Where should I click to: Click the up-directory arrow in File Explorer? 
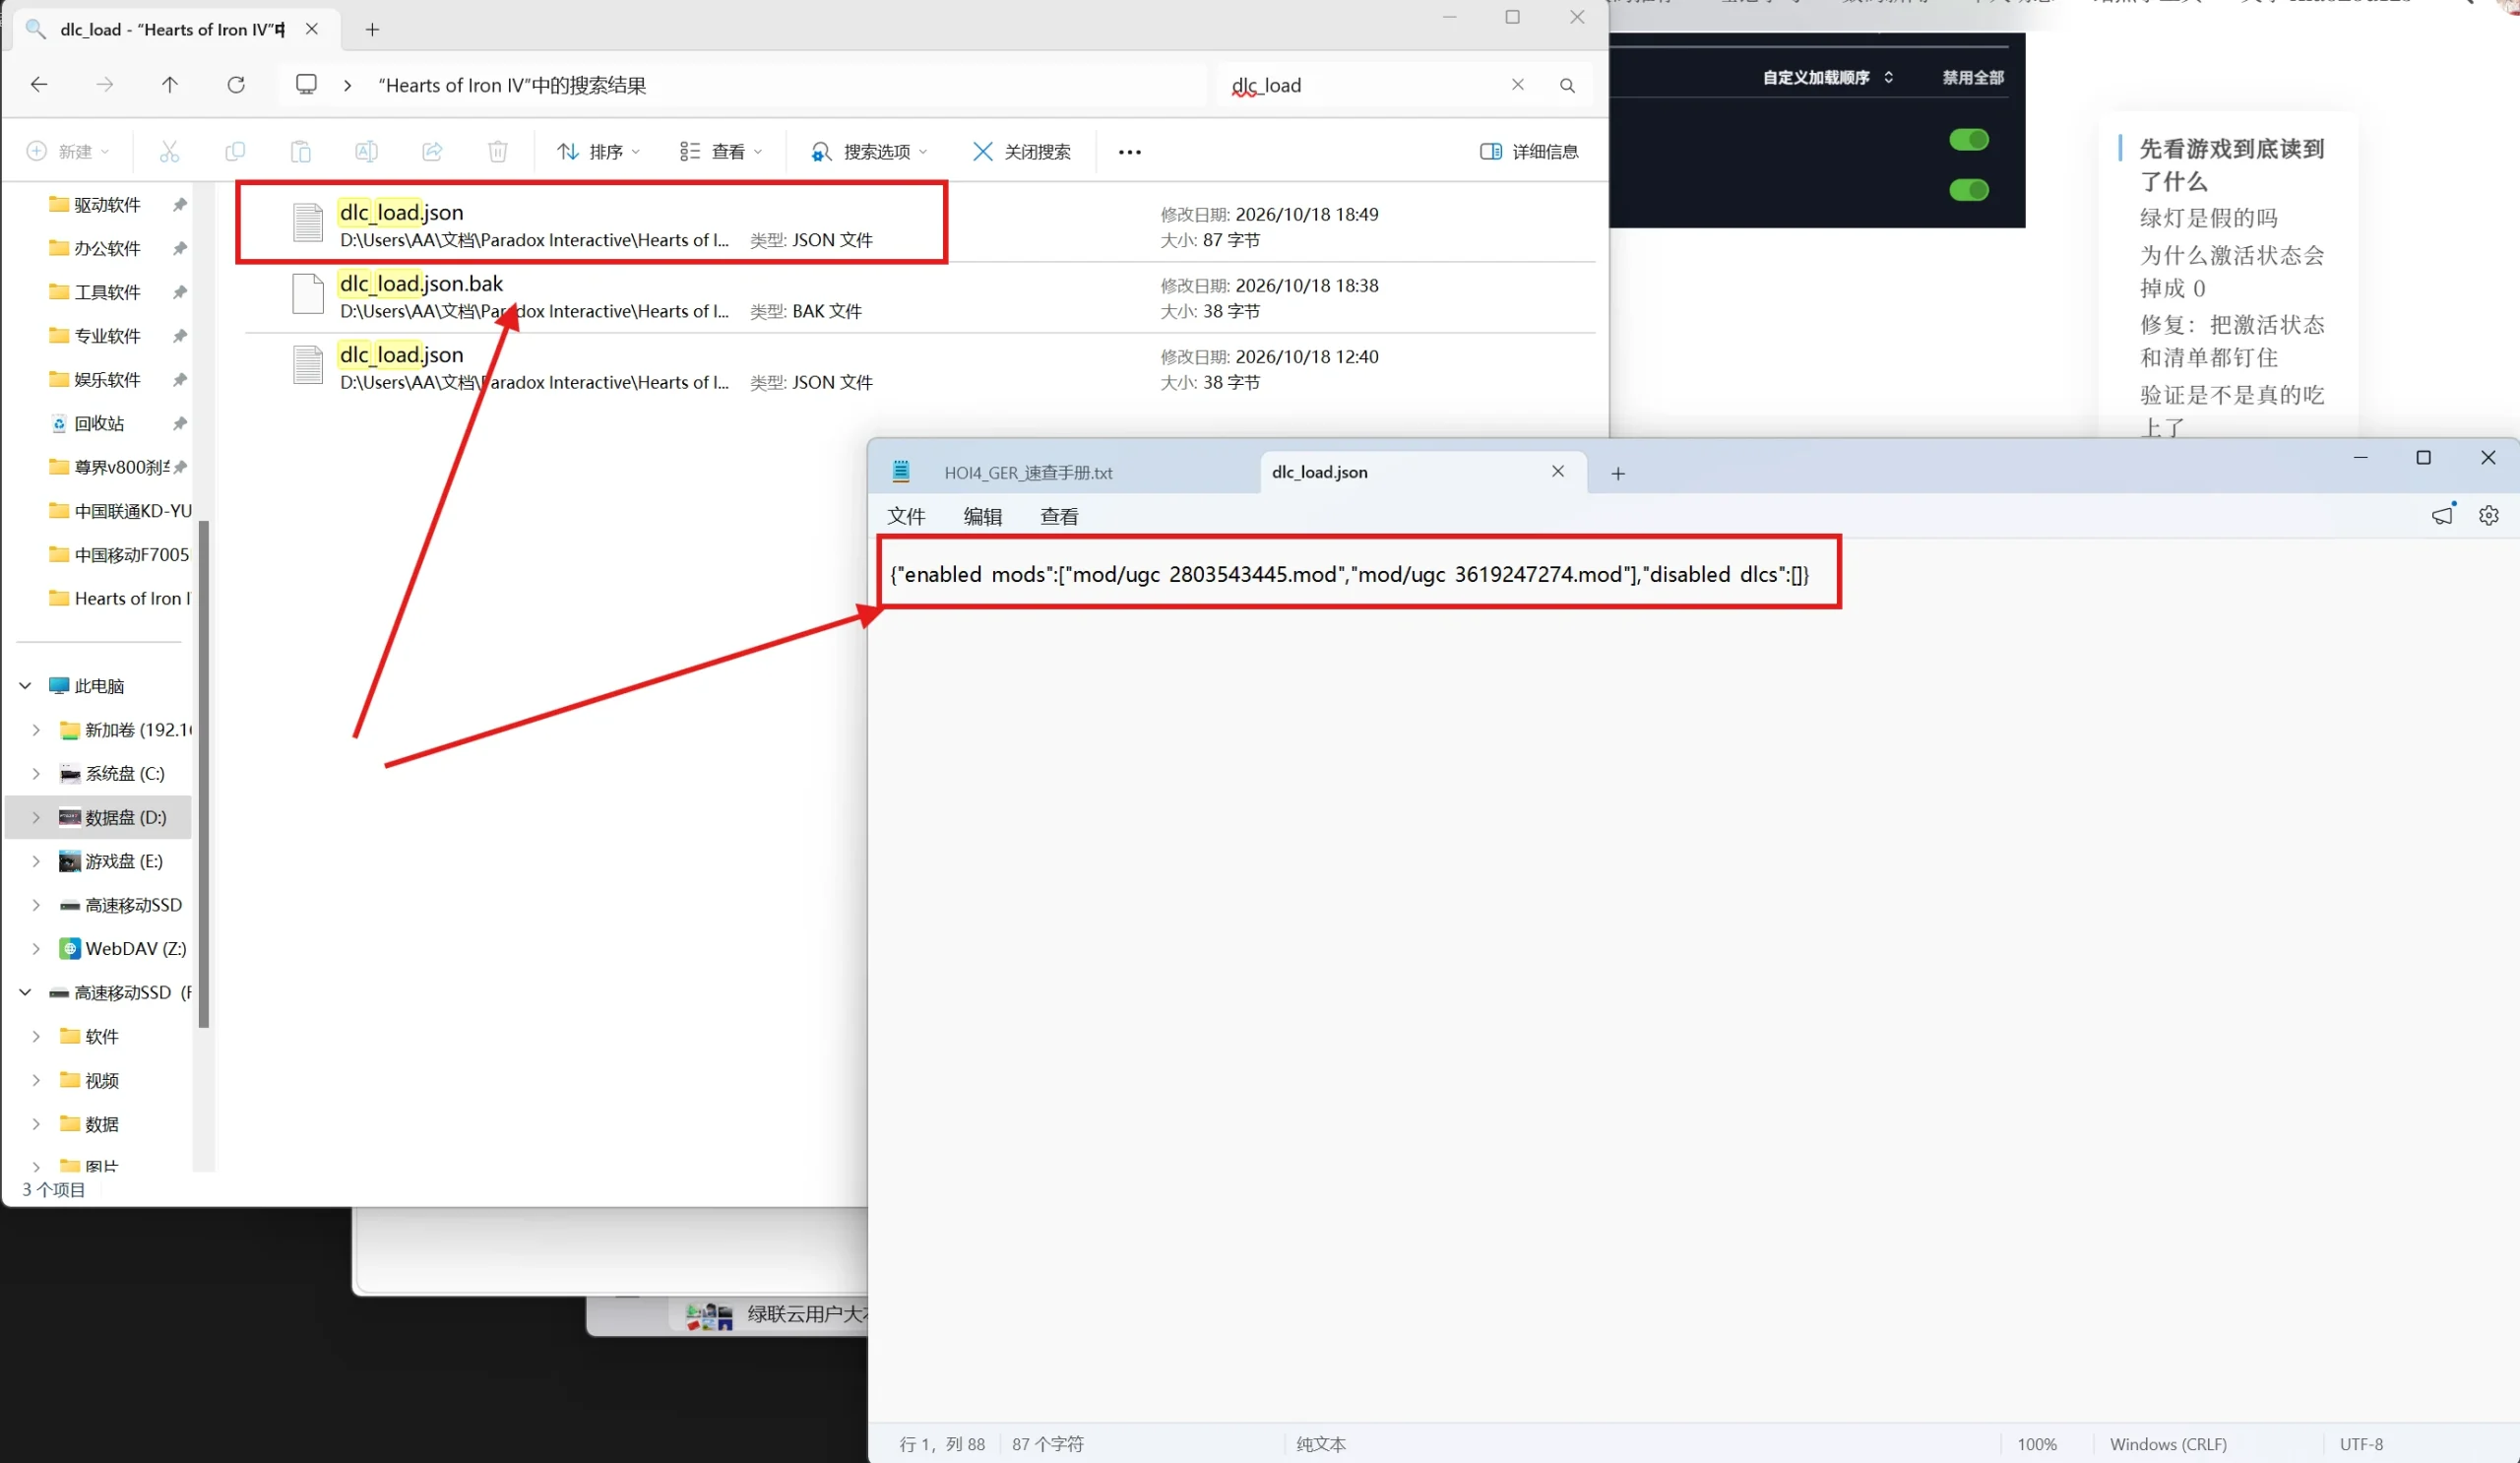pos(170,85)
